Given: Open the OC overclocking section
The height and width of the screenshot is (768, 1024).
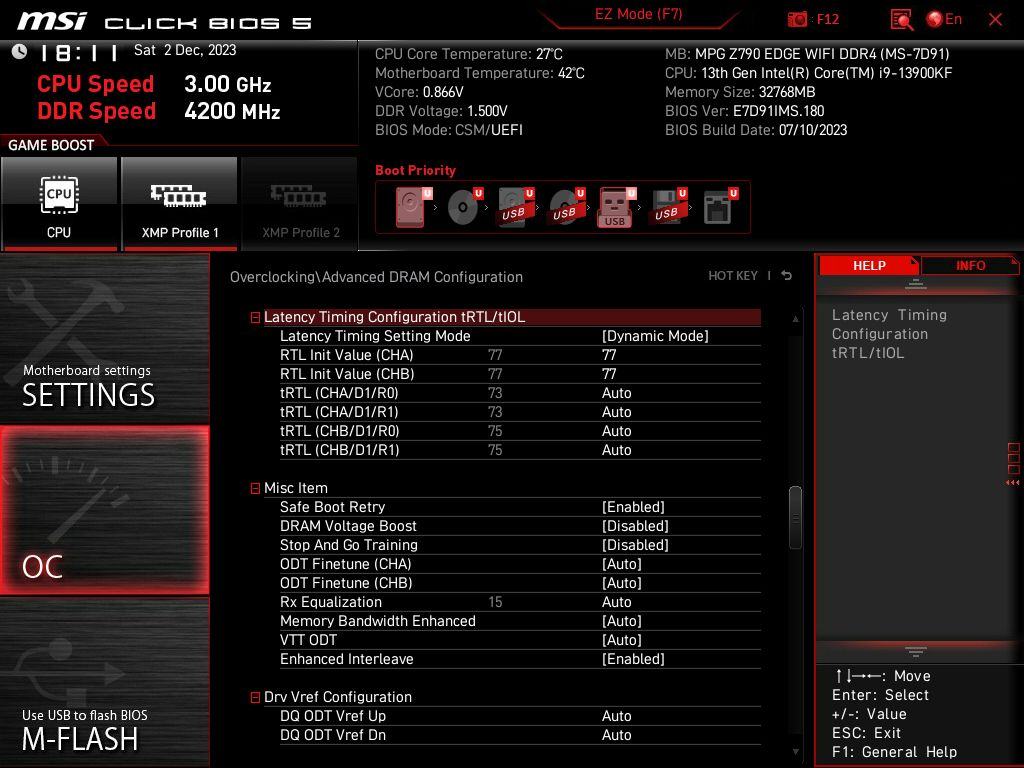Looking at the screenshot, I should (104, 510).
